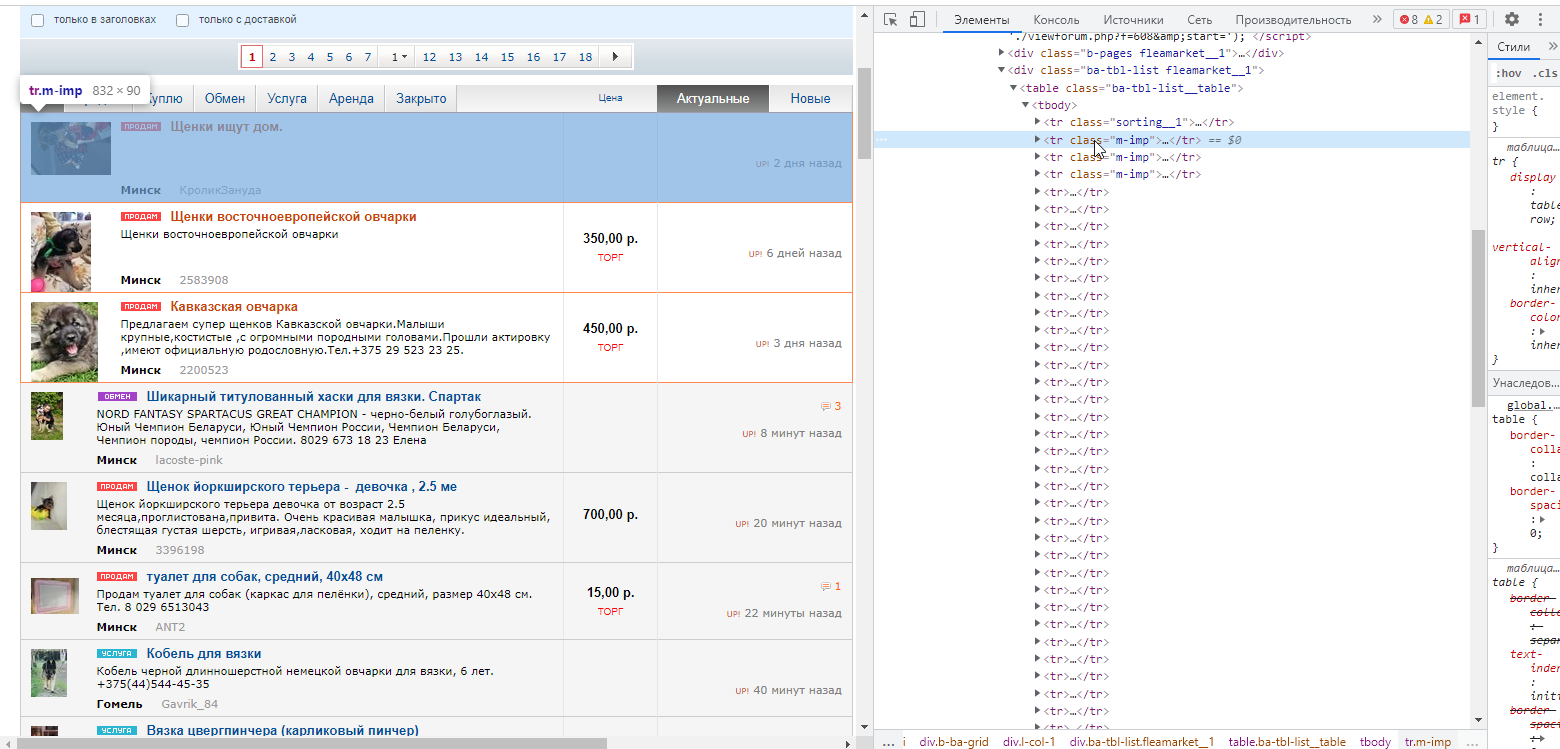Screen dimensions: 1560x749
Task: Click the dog toilet listing thumbnail
Action: (55, 595)
